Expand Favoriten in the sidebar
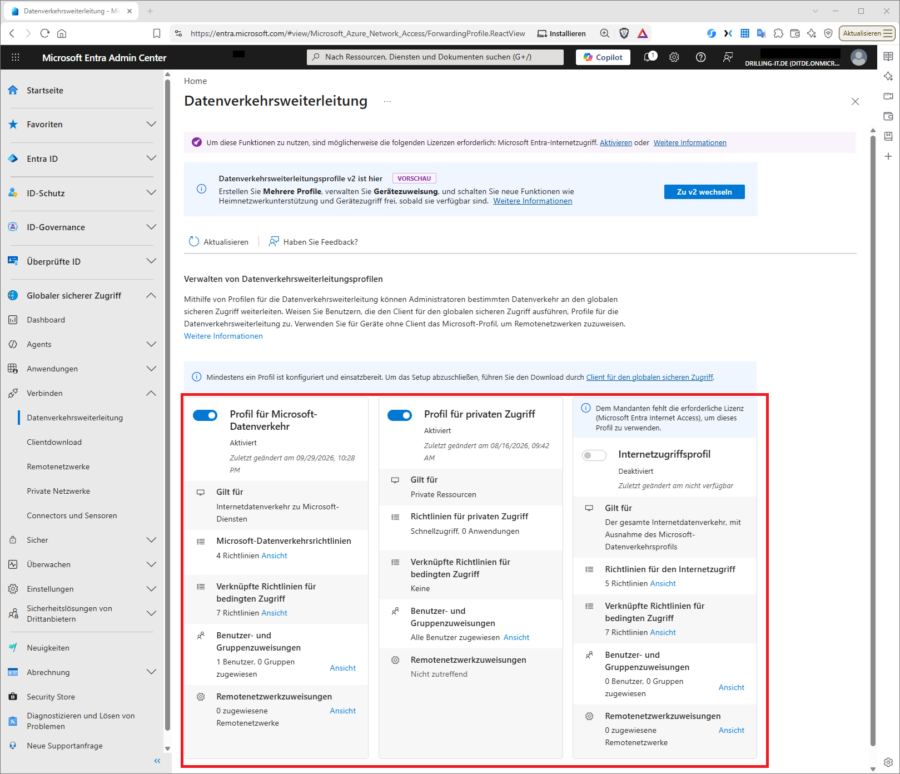The image size is (900, 774). click(151, 124)
